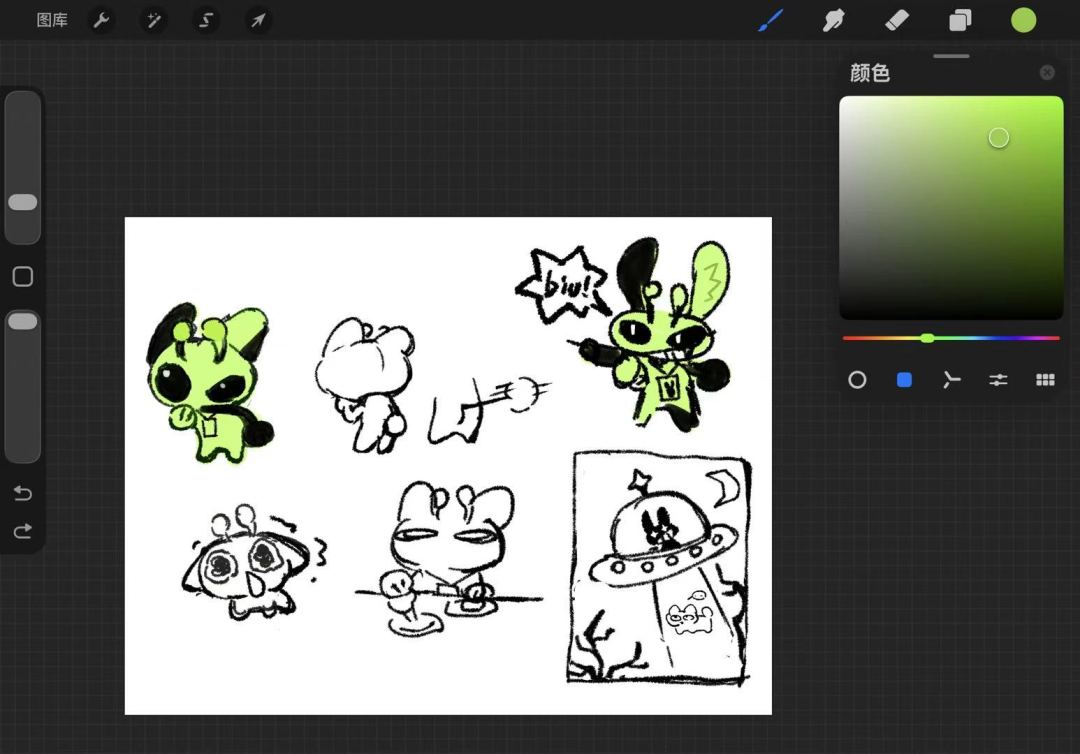Open the Layers panel

tap(960, 20)
